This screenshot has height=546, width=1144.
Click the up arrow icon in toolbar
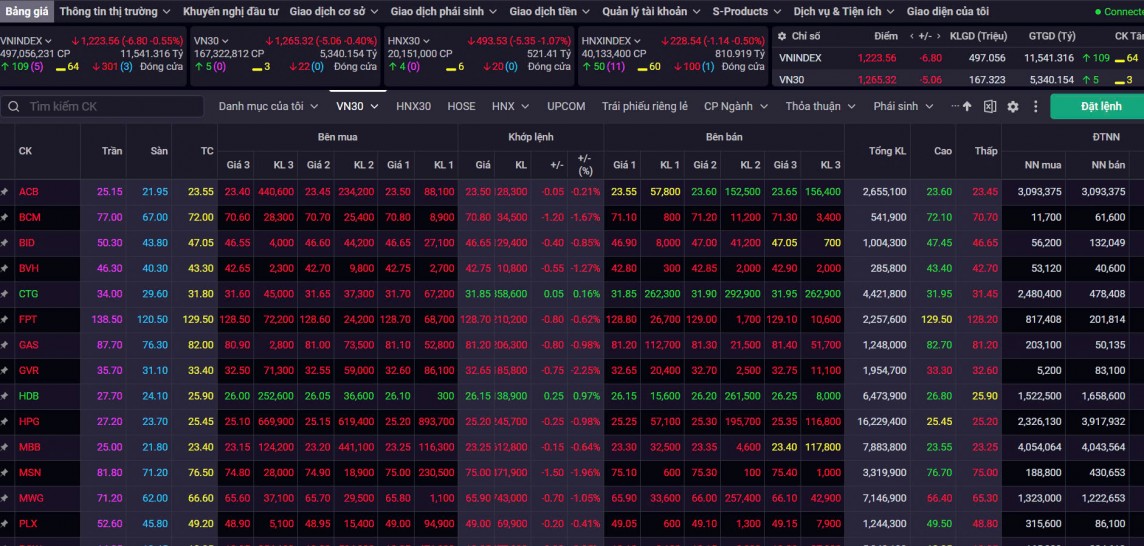(x=967, y=106)
